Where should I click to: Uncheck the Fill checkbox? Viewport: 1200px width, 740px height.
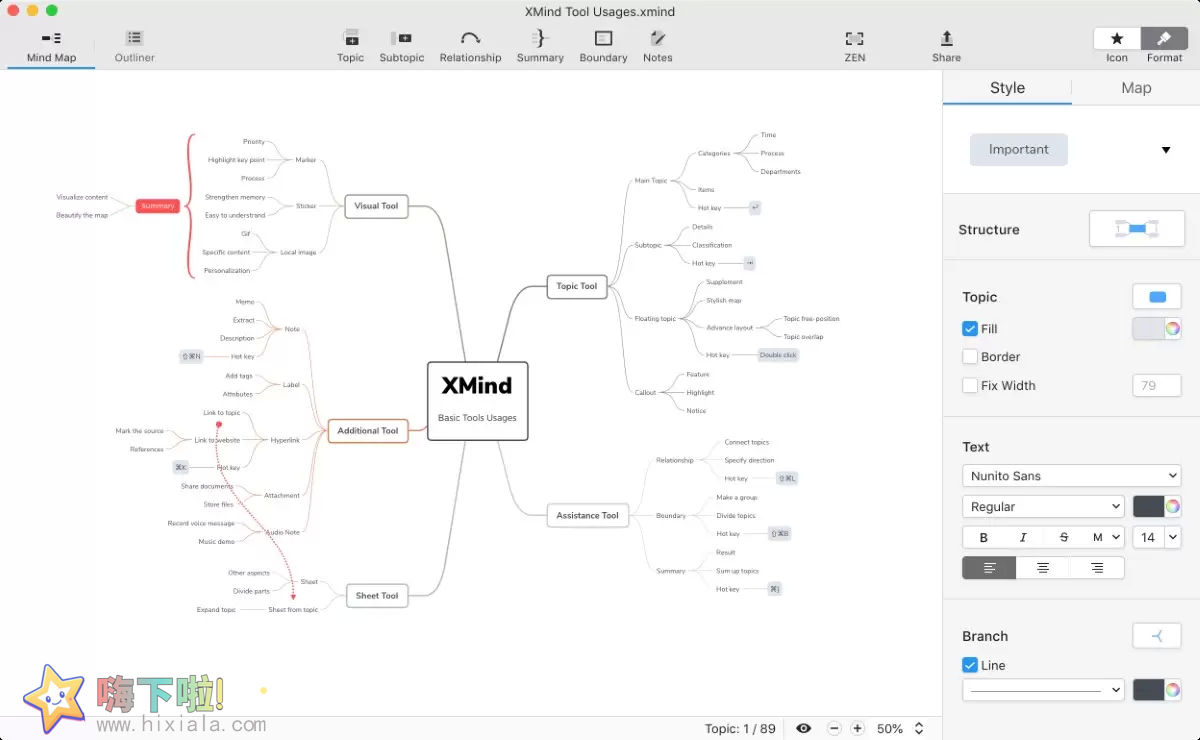[970, 329]
